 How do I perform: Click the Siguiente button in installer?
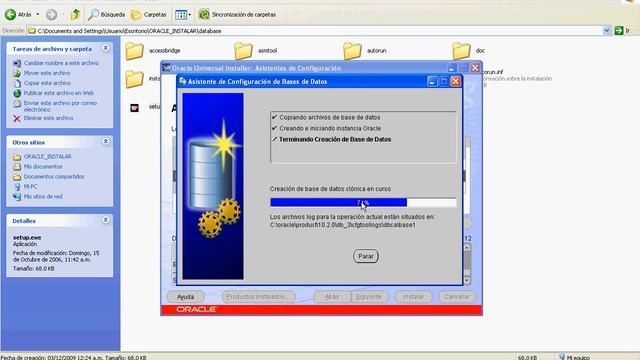click(x=369, y=297)
